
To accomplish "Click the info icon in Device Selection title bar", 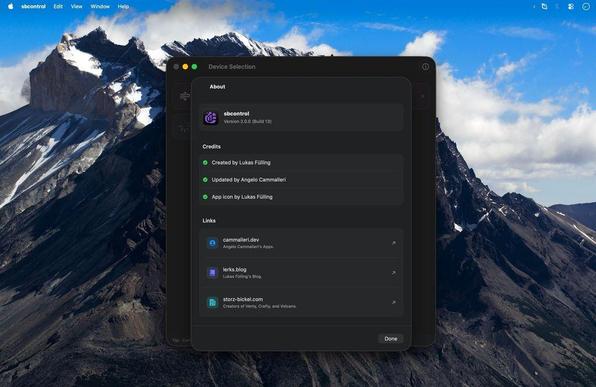I will click(x=425, y=67).
